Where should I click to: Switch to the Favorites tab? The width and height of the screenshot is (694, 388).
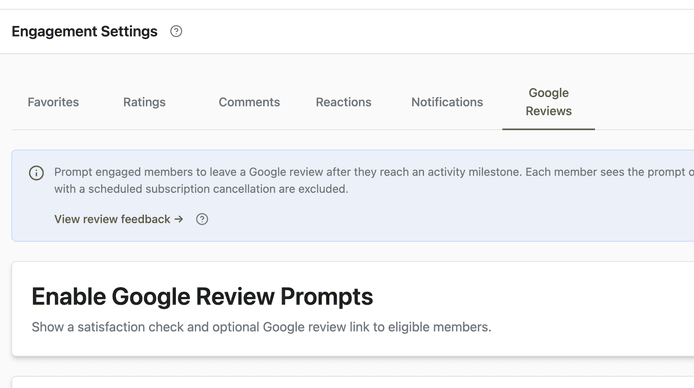53,102
